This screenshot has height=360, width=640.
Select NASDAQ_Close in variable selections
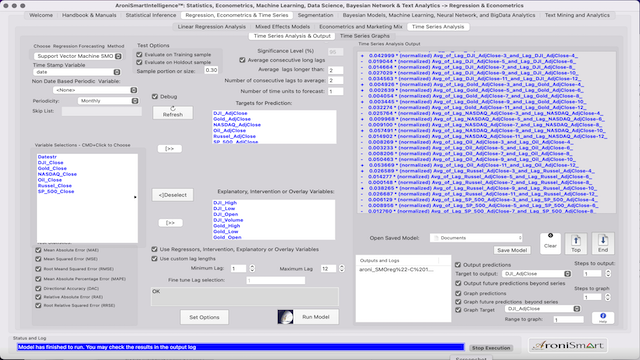[x=57, y=174]
